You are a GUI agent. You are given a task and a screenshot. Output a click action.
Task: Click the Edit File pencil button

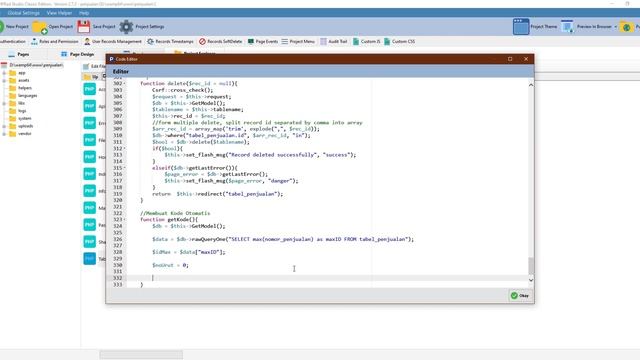coord(94,66)
